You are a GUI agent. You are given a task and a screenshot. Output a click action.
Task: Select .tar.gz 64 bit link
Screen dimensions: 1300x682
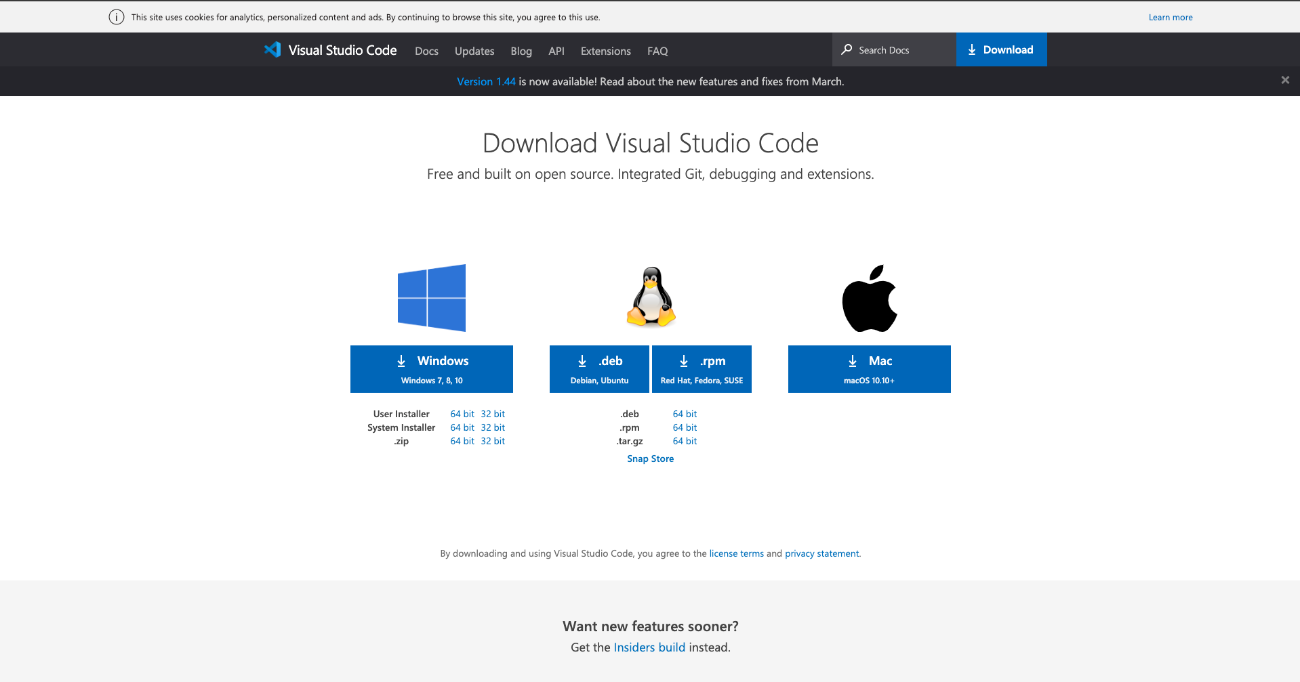[685, 441]
